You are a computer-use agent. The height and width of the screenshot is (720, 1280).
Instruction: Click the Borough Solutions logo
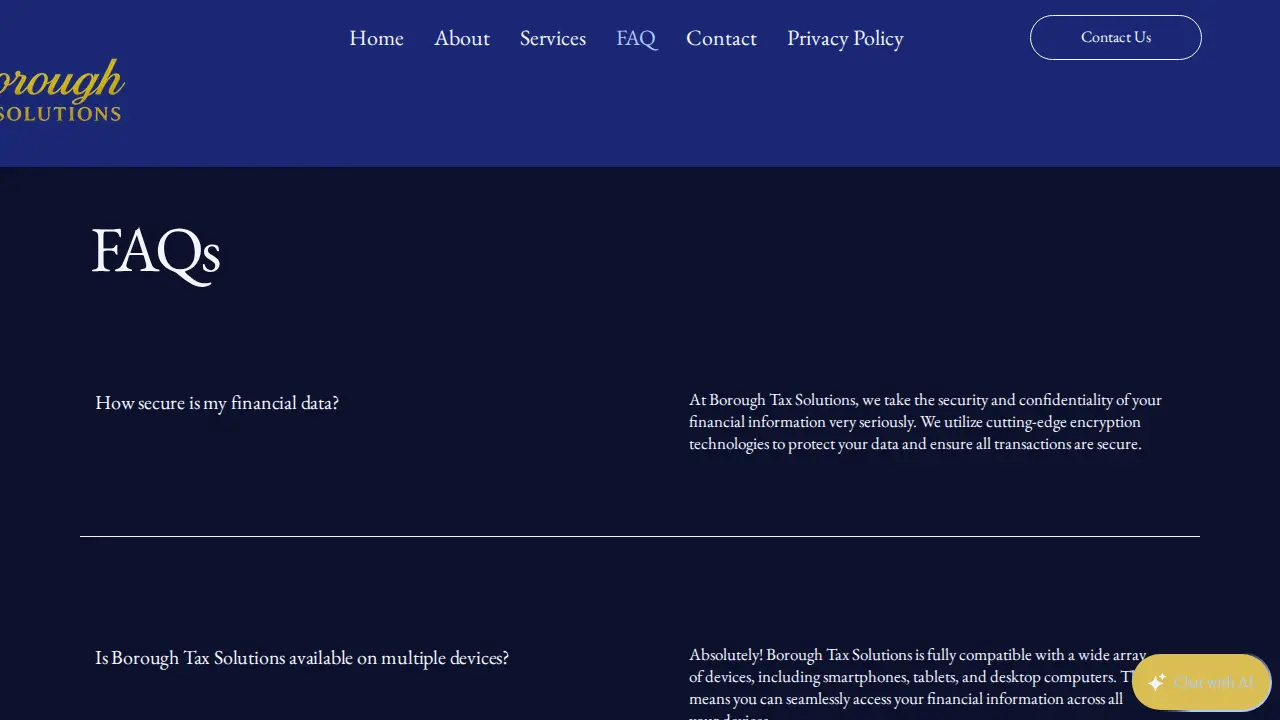[x=61, y=90]
